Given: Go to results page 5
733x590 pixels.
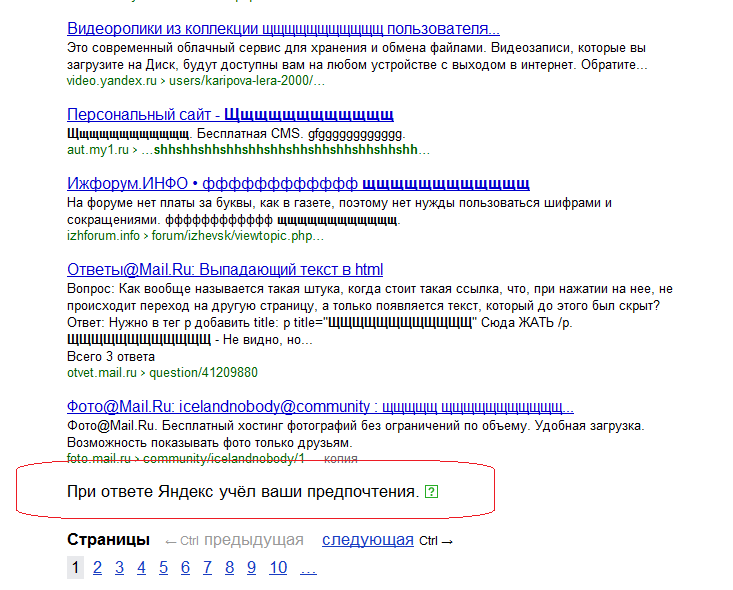Looking at the screenshot, I should [x=163, y=568].
